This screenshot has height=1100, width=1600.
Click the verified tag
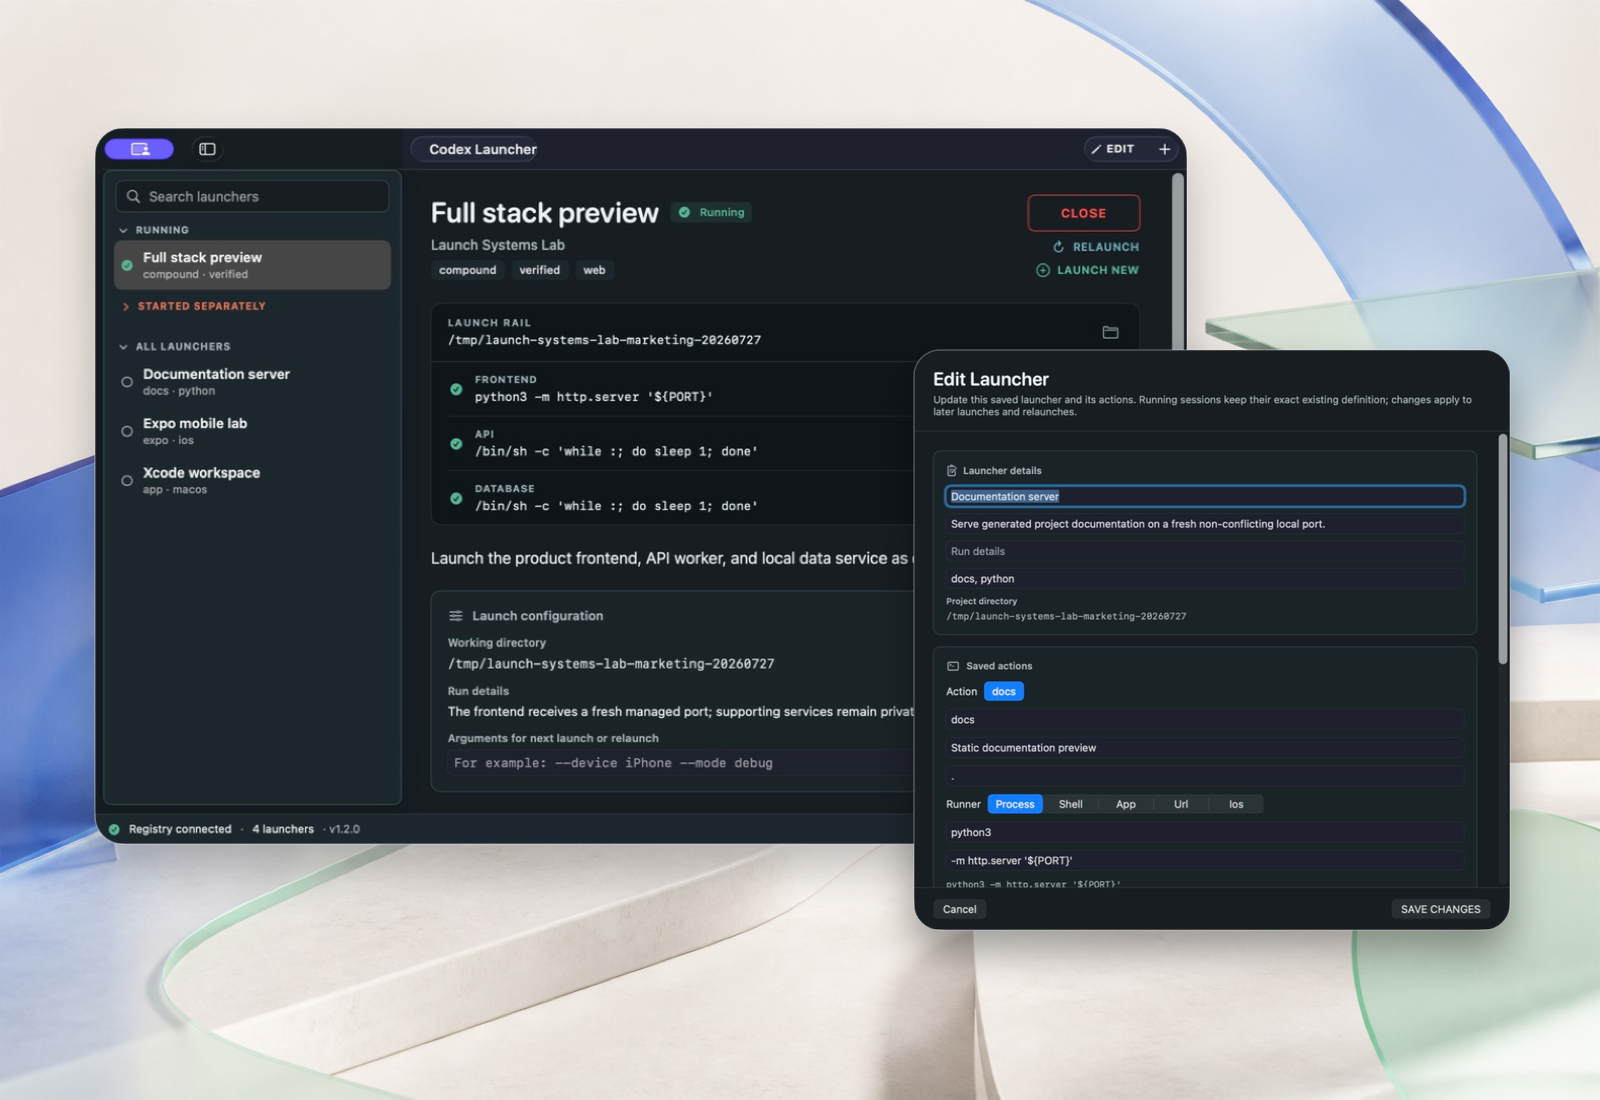point(540,270)
